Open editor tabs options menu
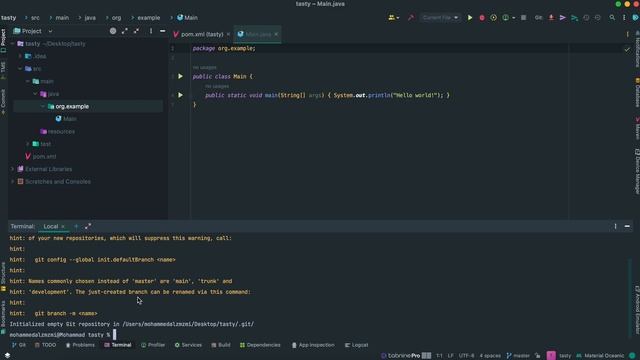The width and height of the screenshot is (640, 360). point(627,34)
